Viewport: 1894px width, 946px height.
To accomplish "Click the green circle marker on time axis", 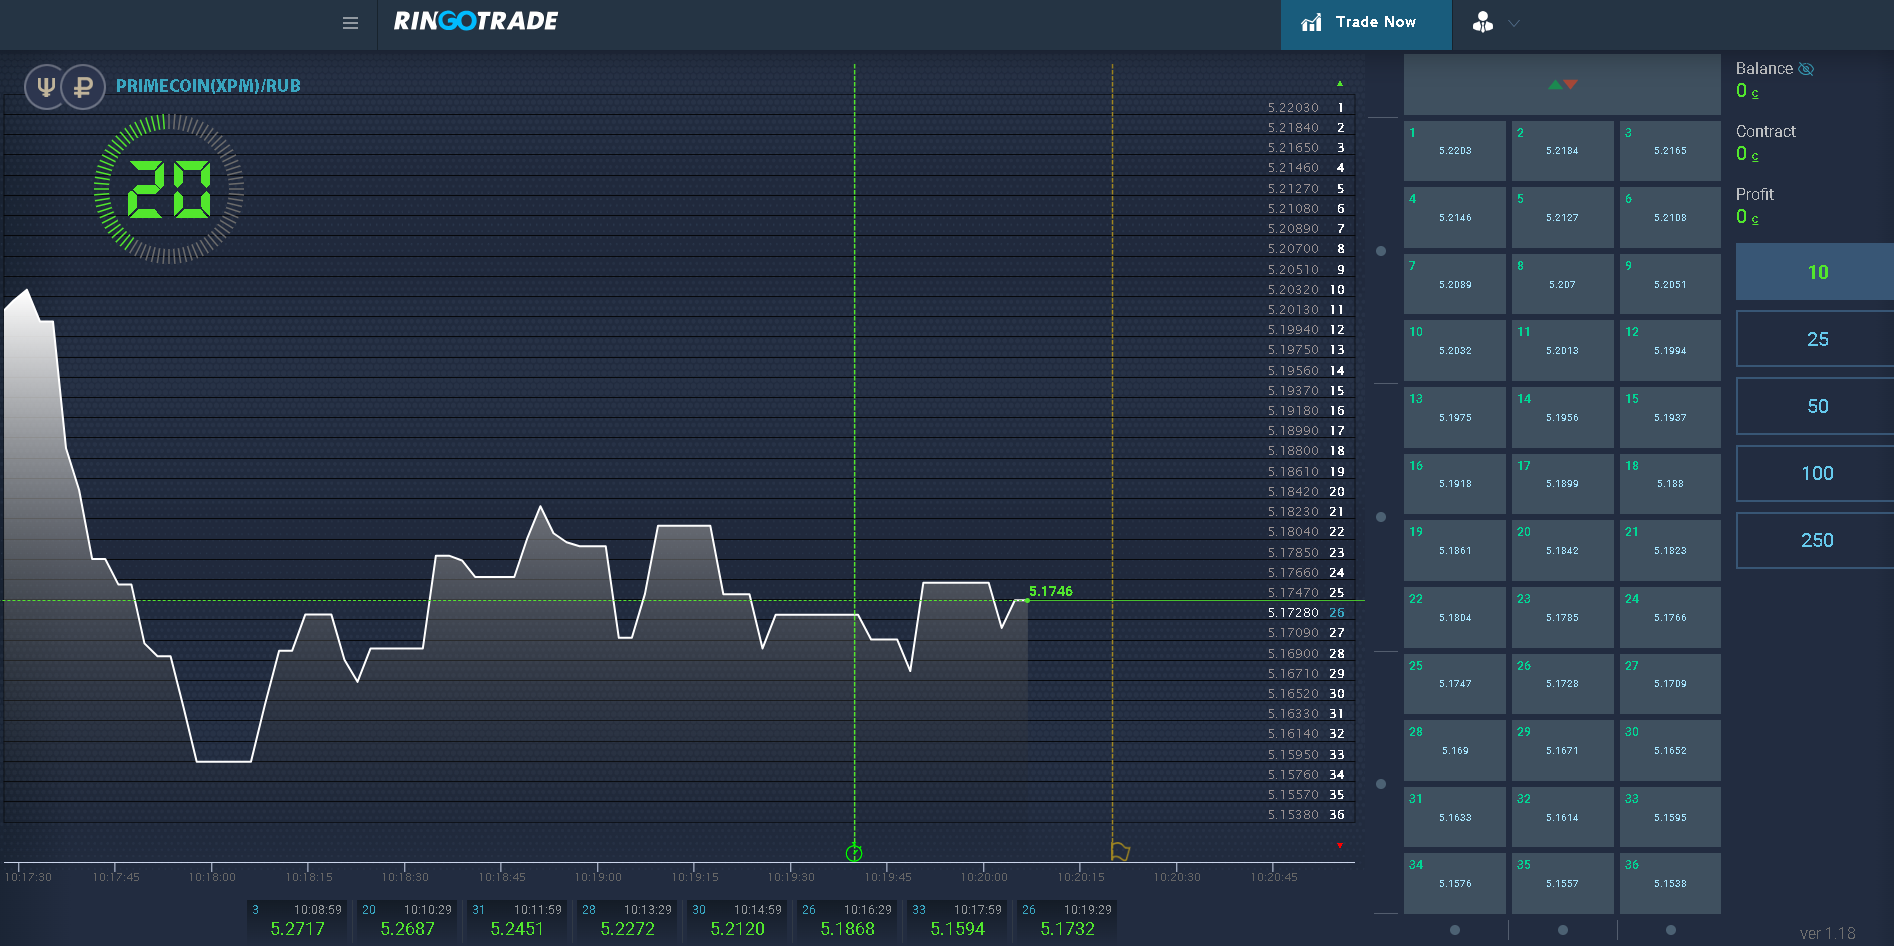I will point(854,853).
